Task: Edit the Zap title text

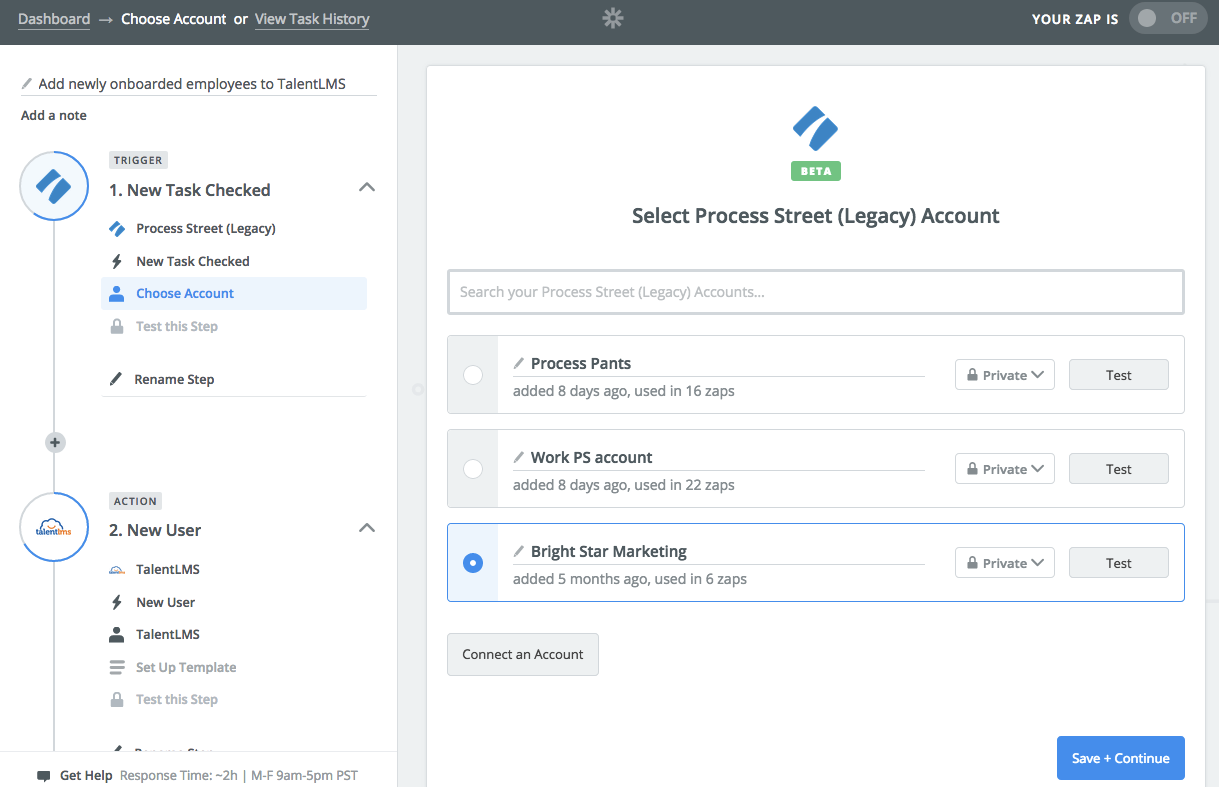Action: pyautogui.click(x=192, y=84)
